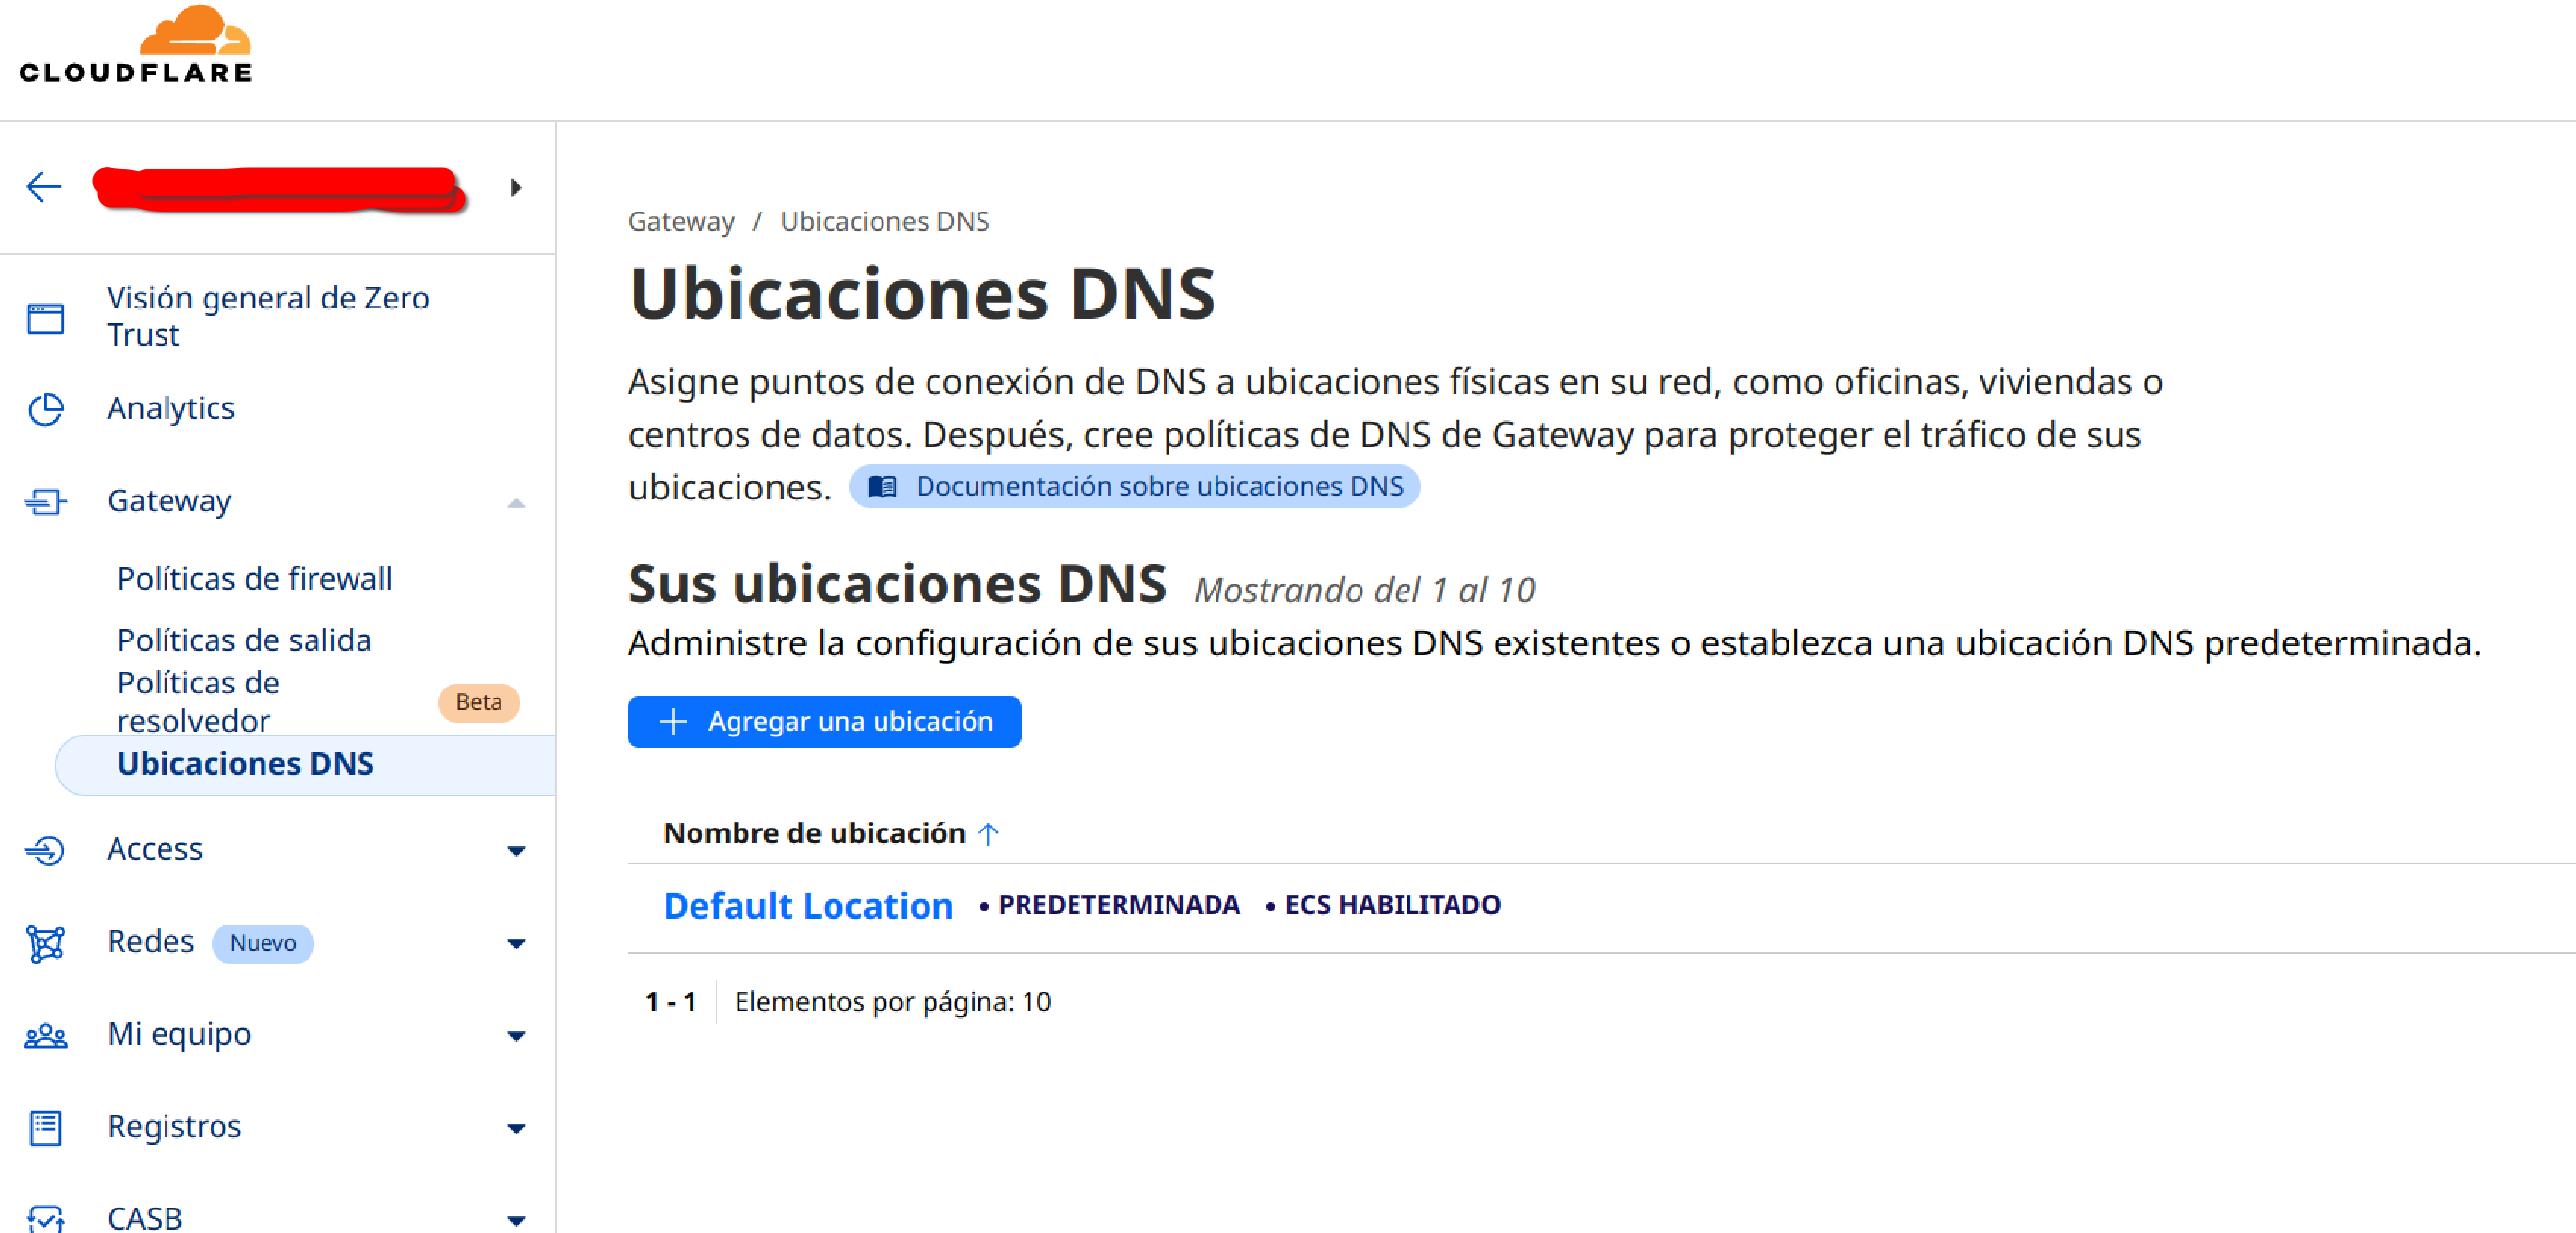Click the Mi equipo people icon
2576x1233 pixels.
(x=45, y=1036)
